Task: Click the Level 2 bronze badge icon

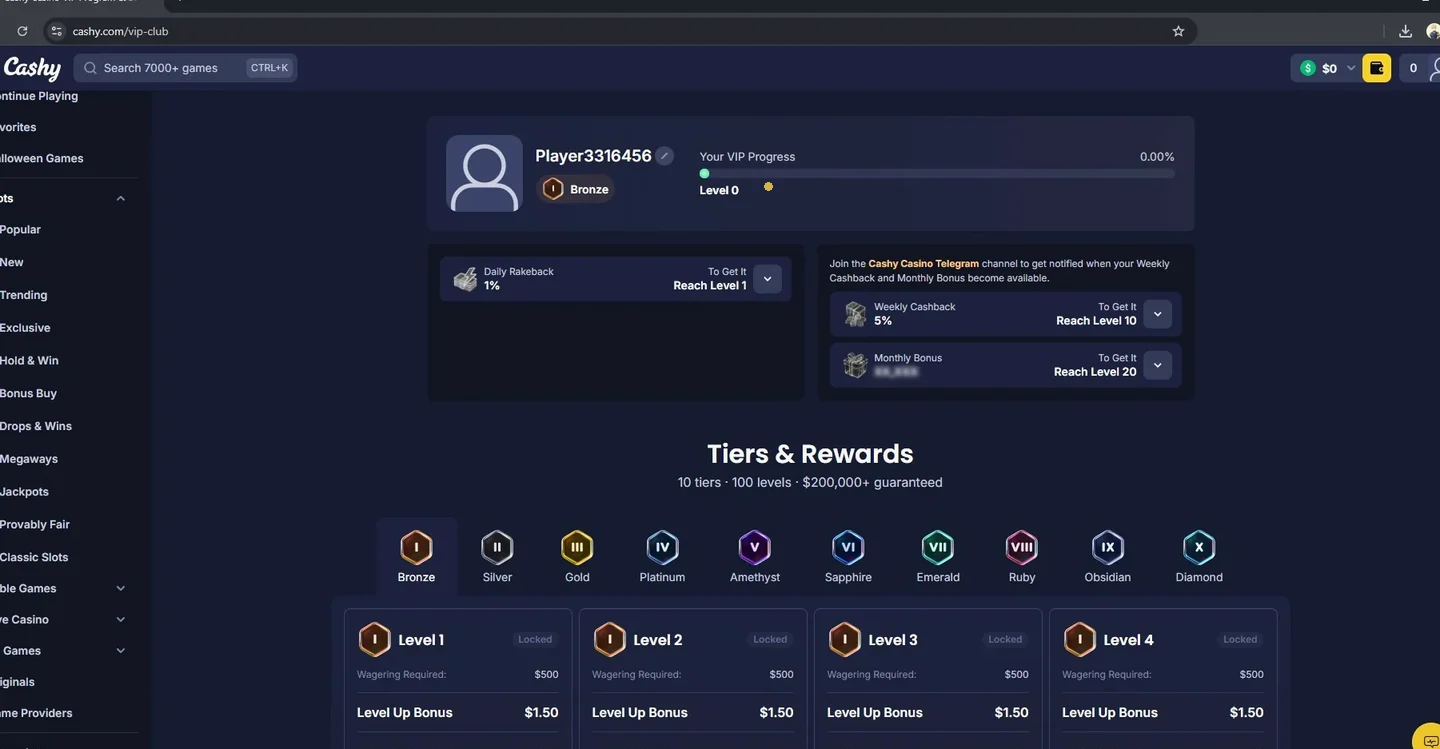Action: click(x=609, y=640)
